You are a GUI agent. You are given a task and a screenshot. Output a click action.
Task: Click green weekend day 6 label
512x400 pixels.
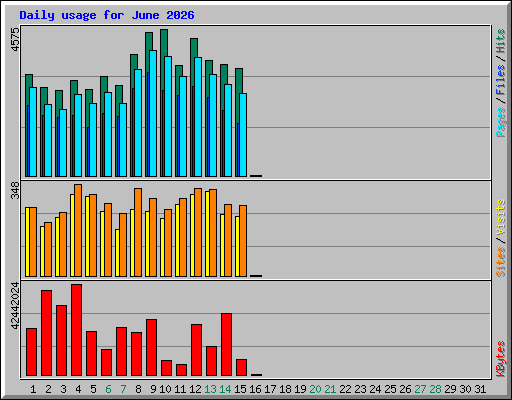coord(108,389)
